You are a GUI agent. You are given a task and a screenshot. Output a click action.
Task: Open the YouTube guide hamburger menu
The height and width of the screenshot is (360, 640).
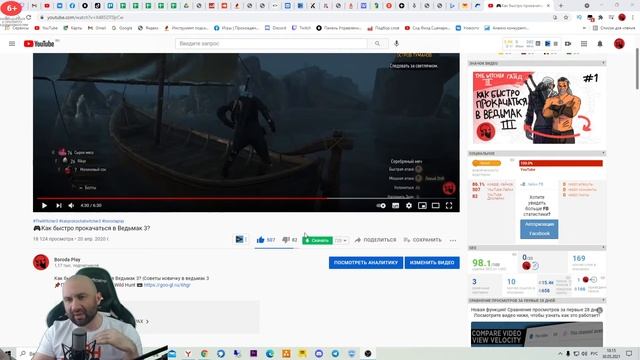[12, 44]
